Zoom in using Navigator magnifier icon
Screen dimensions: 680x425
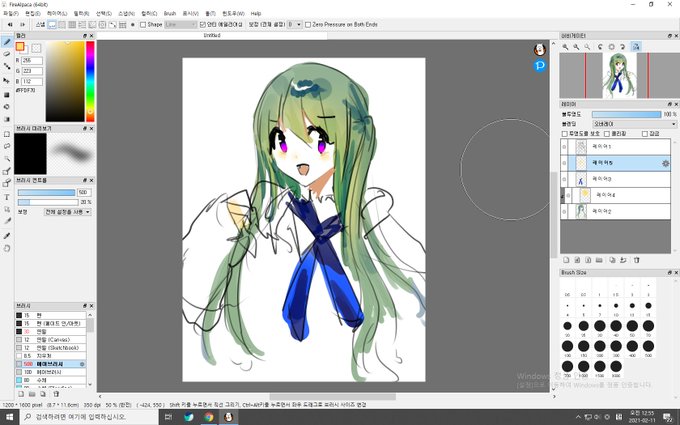[566, 47]
